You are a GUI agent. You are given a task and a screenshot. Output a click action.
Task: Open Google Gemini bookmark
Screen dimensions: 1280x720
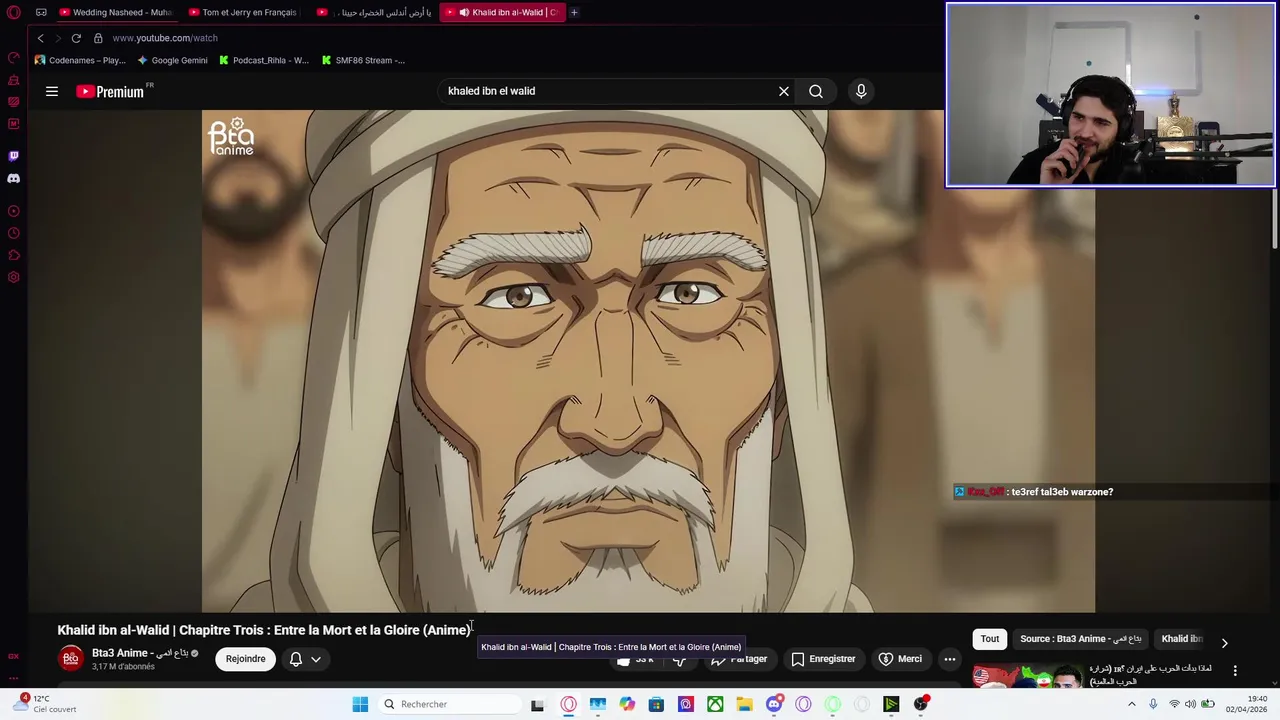click(172, 60)
